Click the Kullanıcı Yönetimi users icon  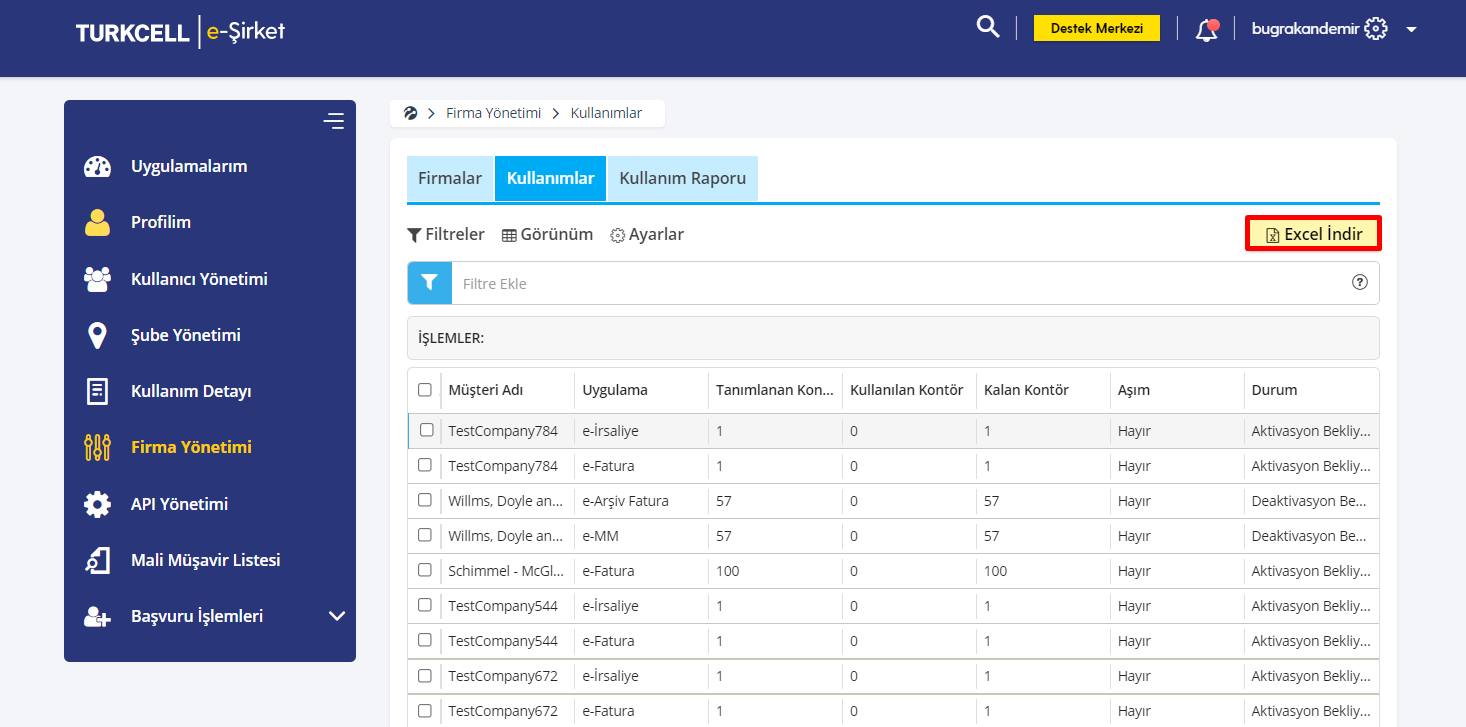coord(97,279)
